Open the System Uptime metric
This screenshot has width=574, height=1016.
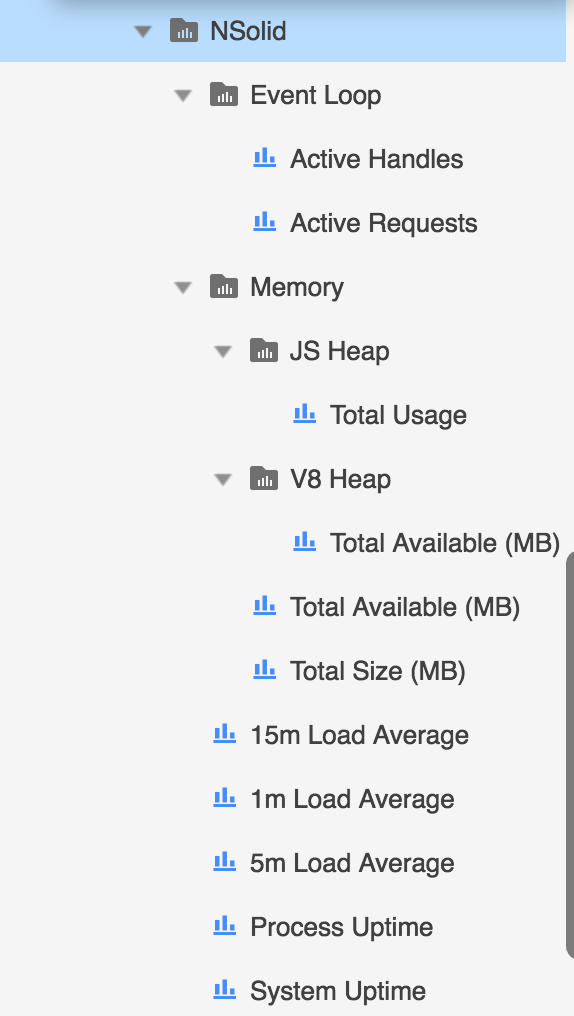[338, 991]
